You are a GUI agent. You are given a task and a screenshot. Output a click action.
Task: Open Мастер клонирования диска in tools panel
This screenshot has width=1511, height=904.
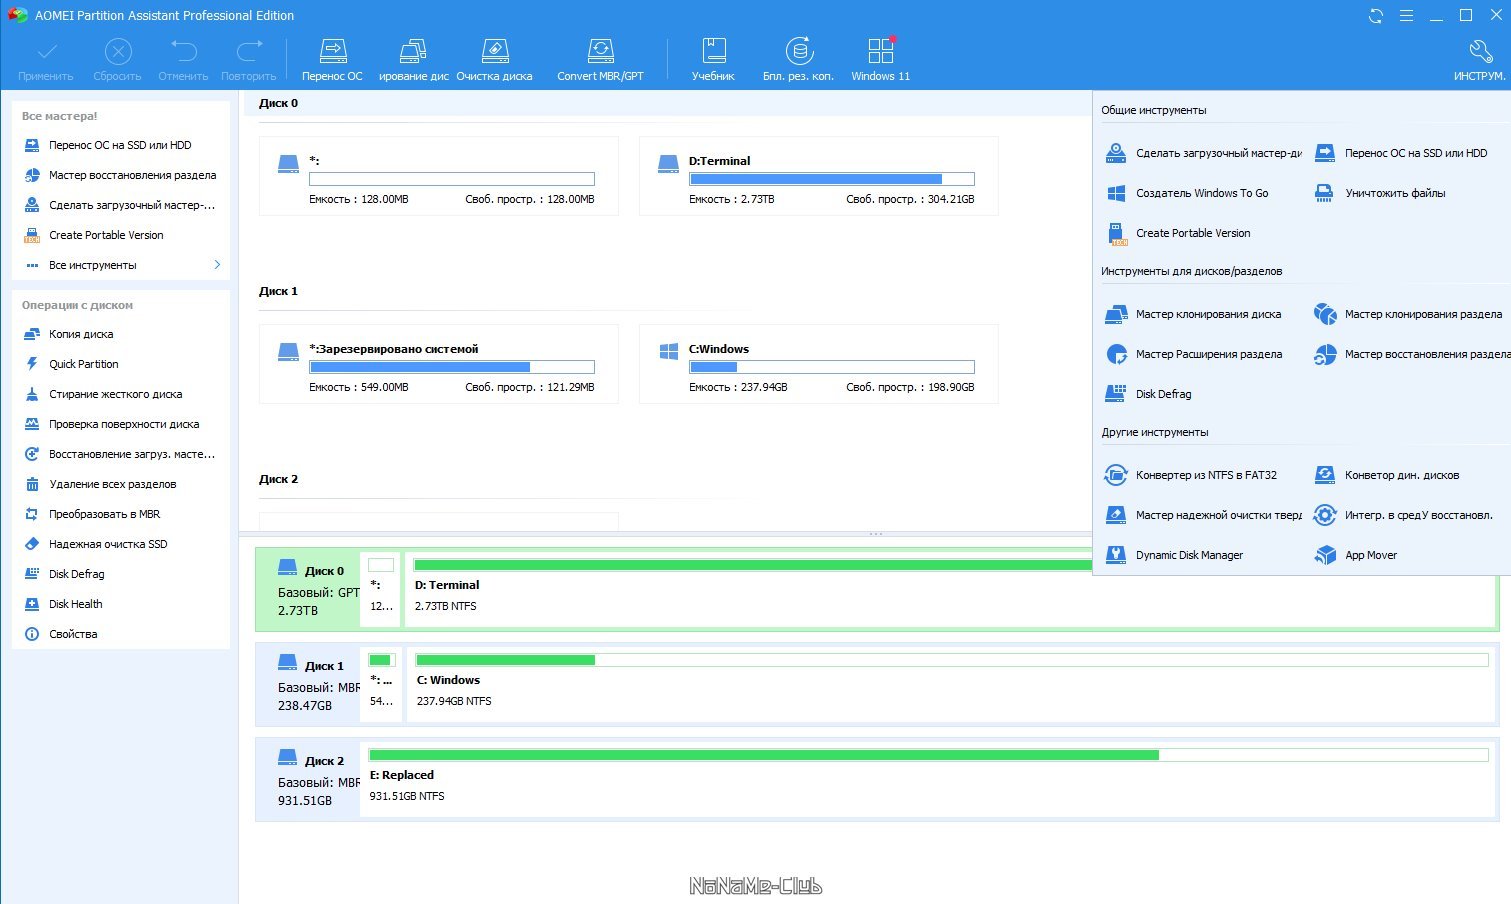click(x=1193, y=314)
